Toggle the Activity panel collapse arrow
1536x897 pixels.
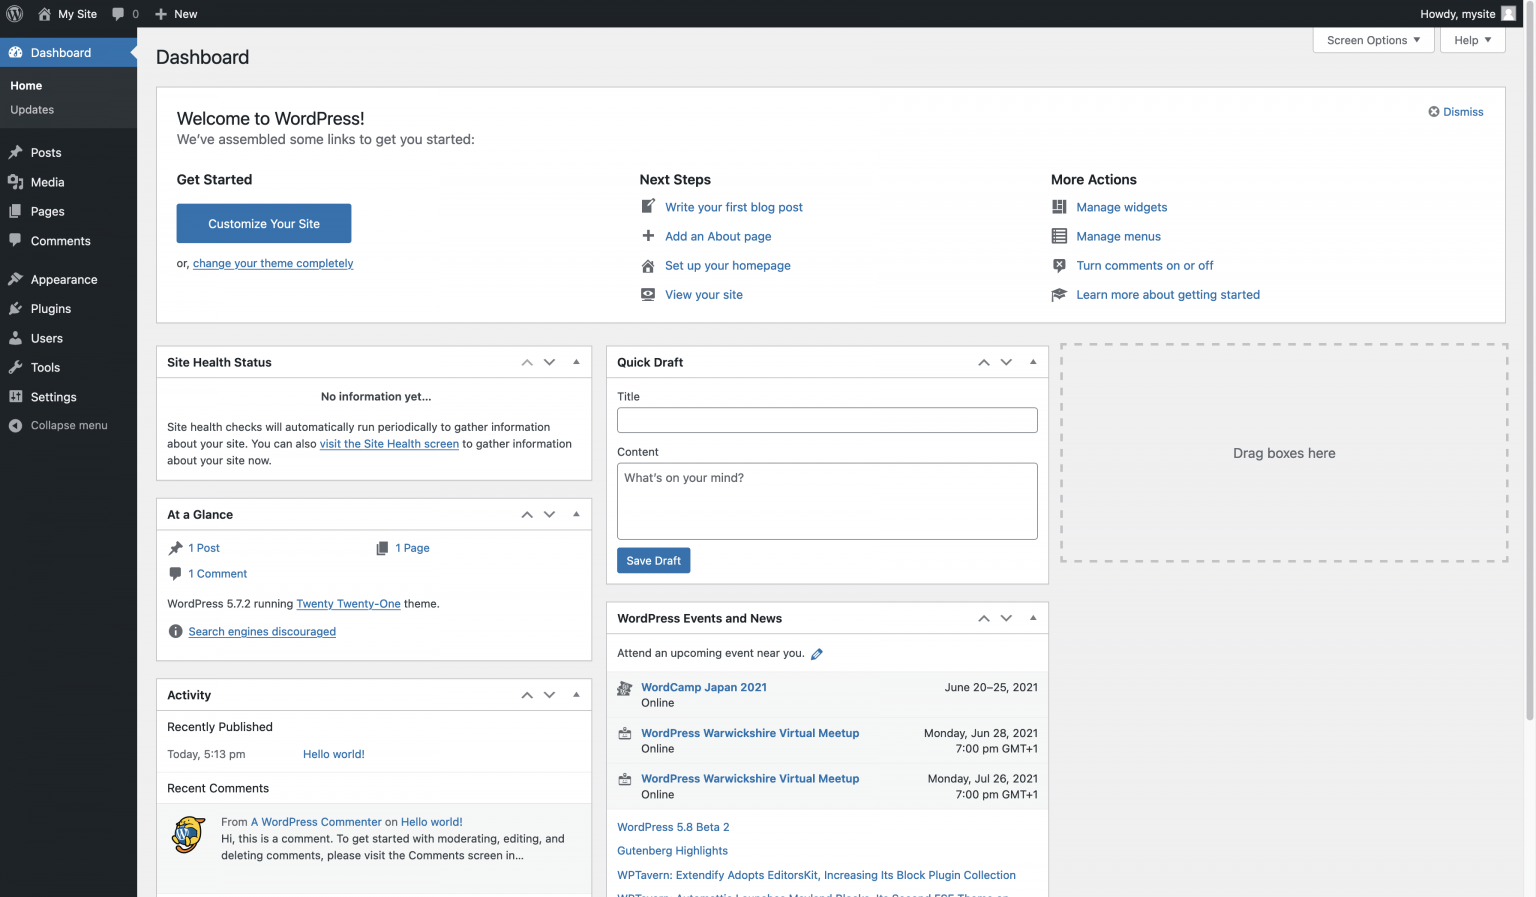(576, 695)
